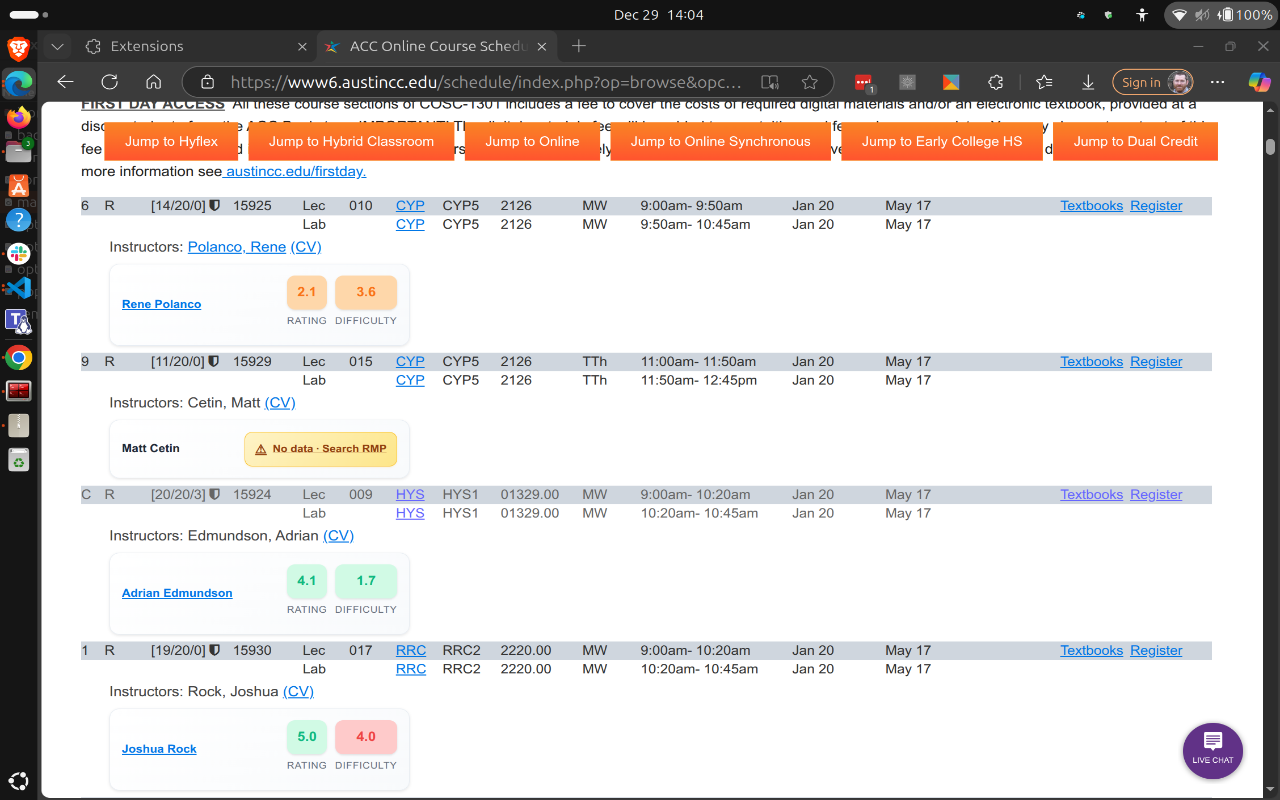Viewport: 1280px width, 800px height.
Task: Jump to the Online section
Action: [x=532, y=141]
